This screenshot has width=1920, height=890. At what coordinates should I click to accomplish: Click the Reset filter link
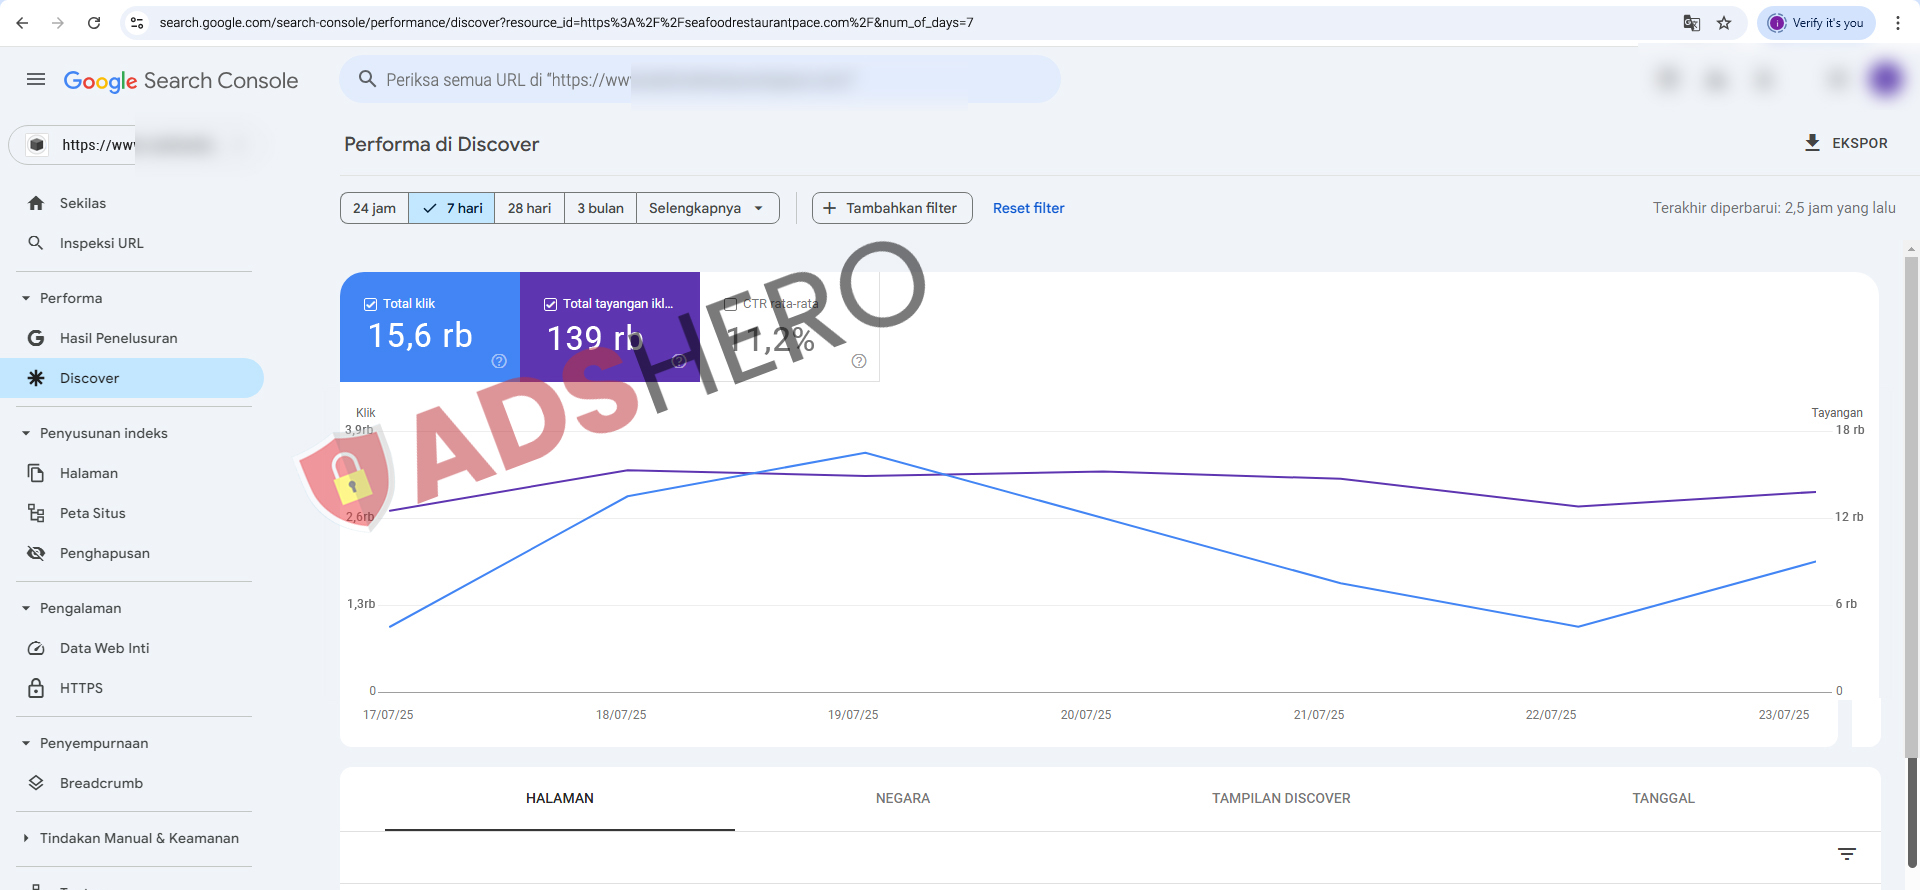1028,208
